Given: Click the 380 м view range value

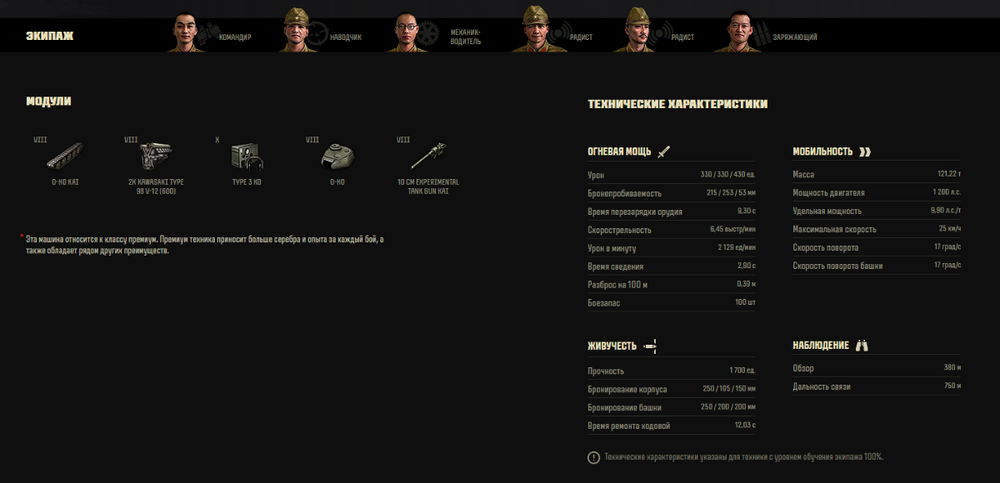Looking at the screenshot, I should [x=952, y=368].
